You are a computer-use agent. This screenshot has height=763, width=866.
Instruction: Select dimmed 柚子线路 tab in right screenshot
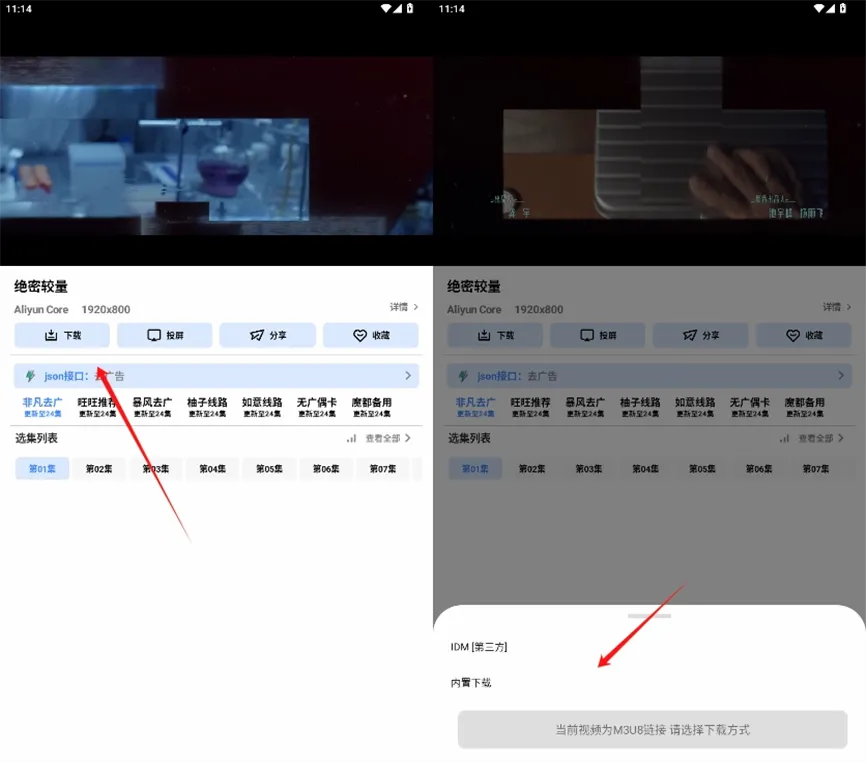pos(640,407)
